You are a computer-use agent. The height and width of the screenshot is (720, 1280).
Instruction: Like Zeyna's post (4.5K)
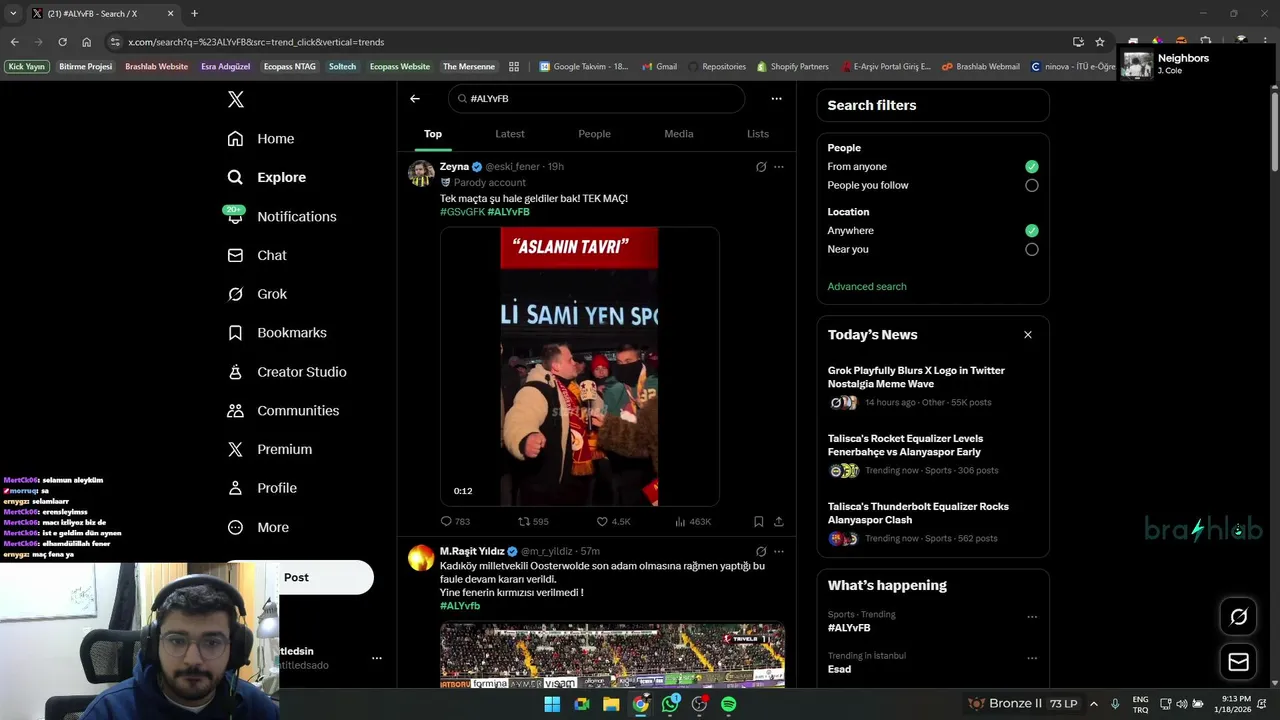tap(613, 521)
